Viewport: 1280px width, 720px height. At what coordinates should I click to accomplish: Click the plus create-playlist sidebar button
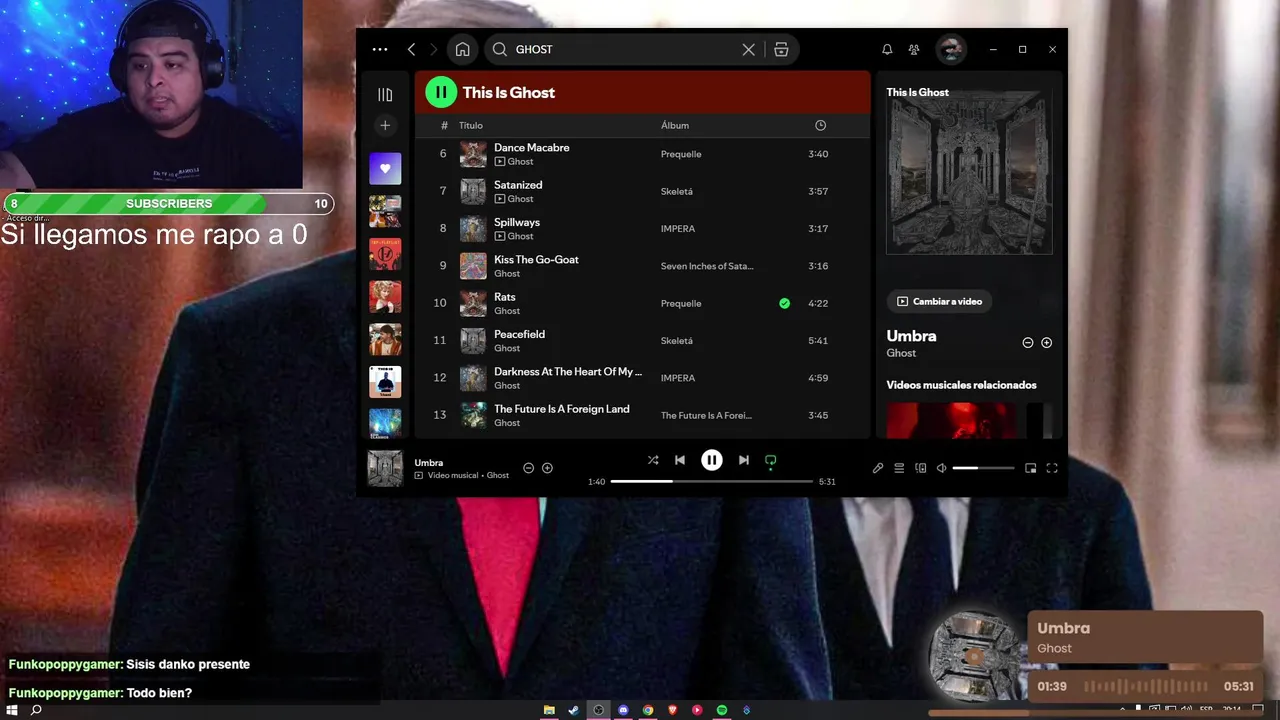385,125
